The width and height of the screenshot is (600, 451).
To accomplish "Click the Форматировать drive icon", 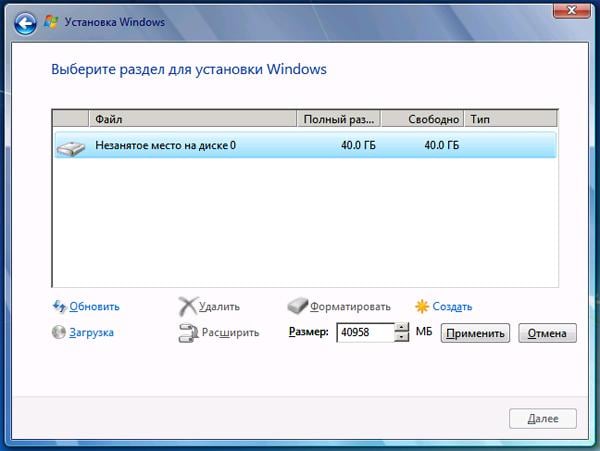I will click(x=298, y=306).
